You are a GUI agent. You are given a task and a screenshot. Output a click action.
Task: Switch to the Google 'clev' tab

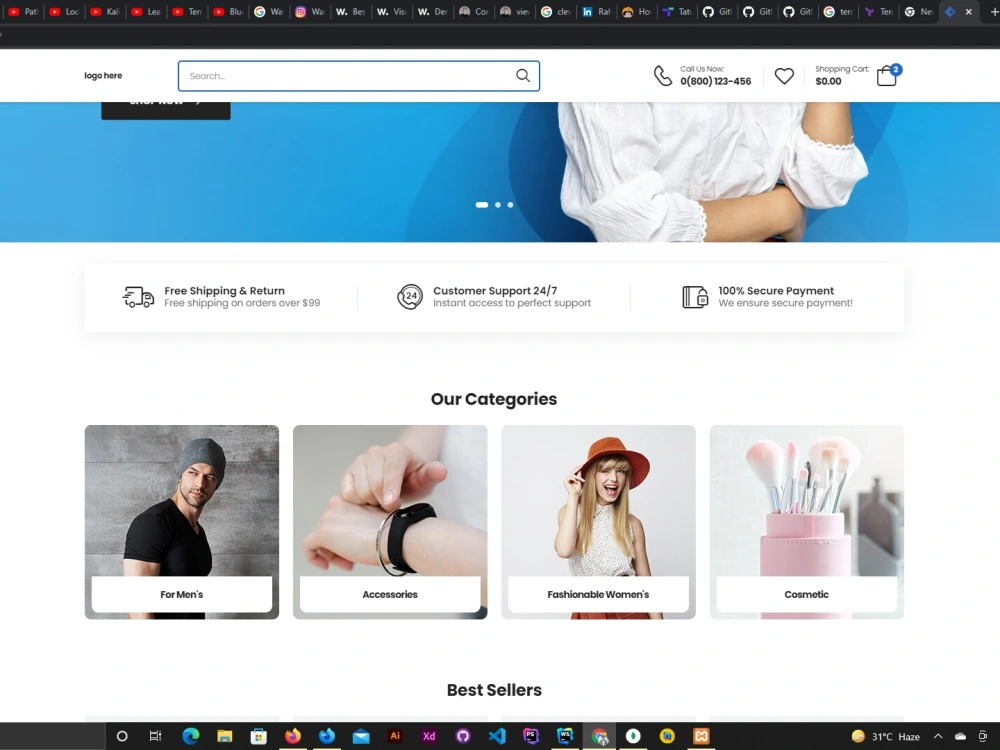coord(555,11)
